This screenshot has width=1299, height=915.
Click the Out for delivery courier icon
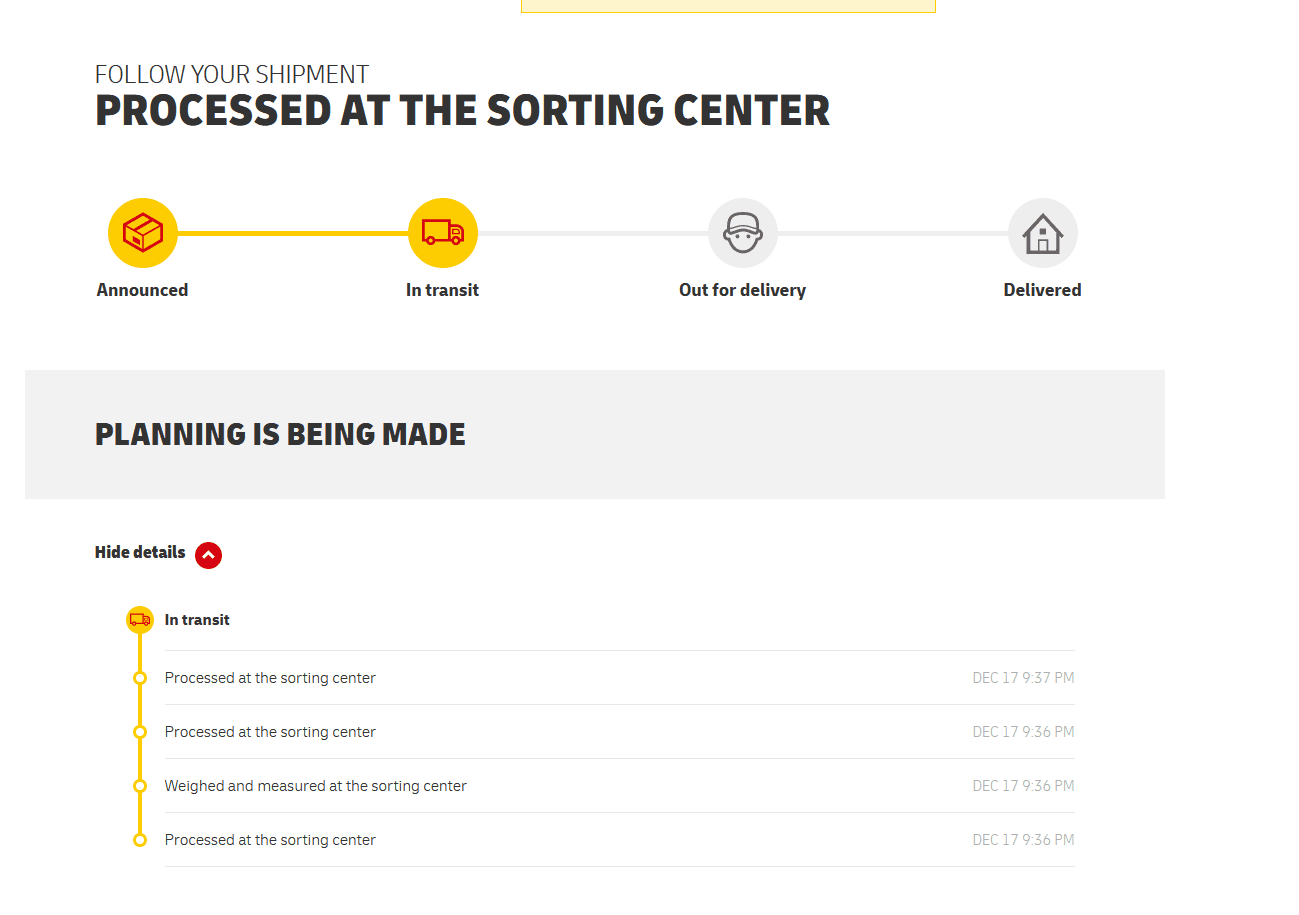click(x=743, y=233)
